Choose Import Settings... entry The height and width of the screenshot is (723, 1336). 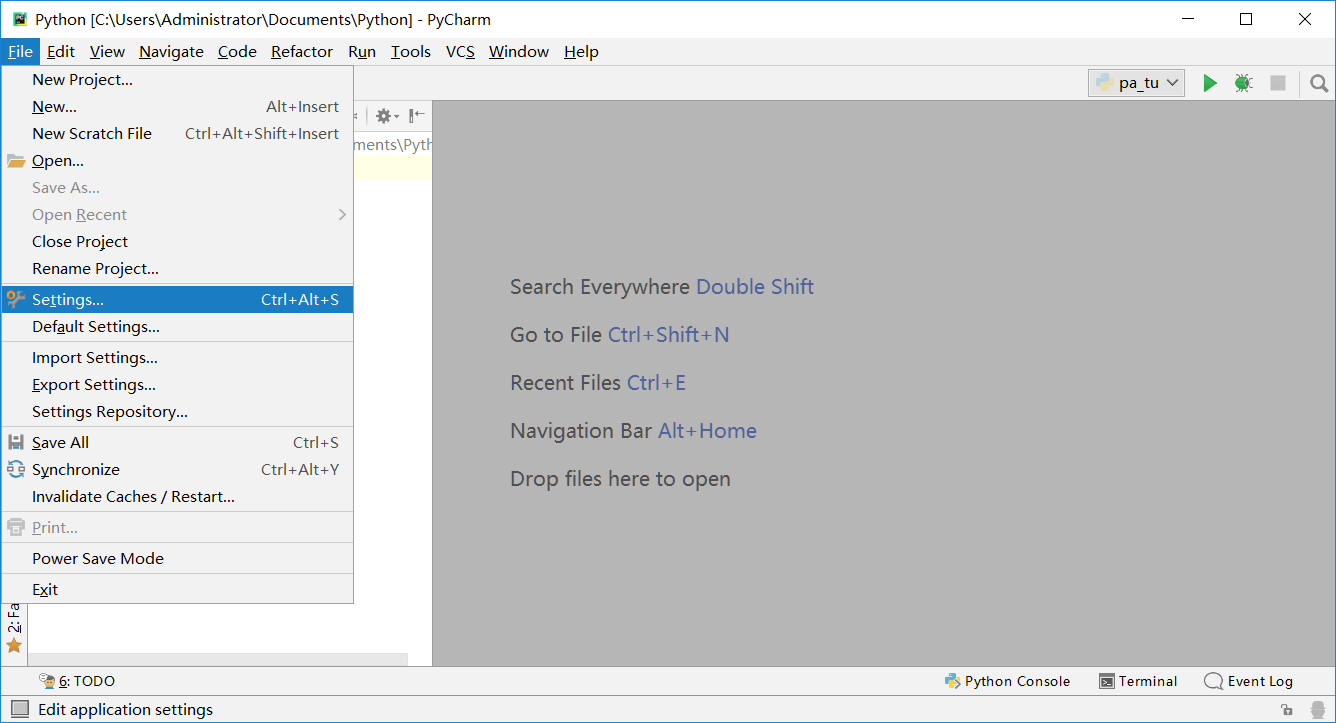pos(177,358)
